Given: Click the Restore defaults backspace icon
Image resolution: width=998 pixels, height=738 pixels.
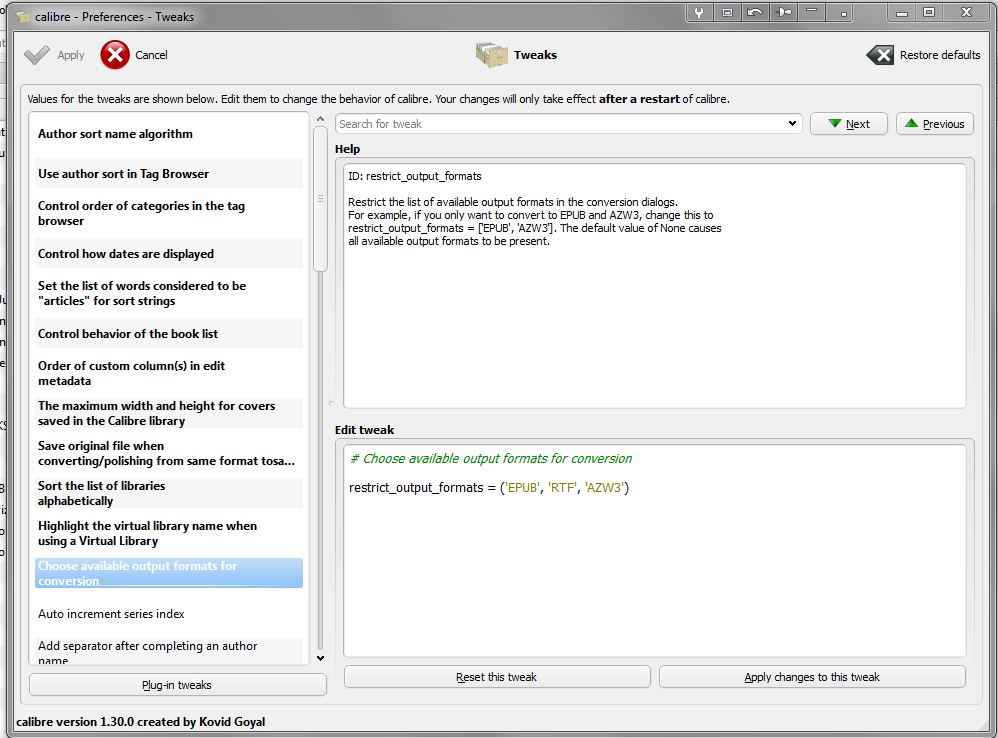Looking at the screenshot, I should coord(880,55).
